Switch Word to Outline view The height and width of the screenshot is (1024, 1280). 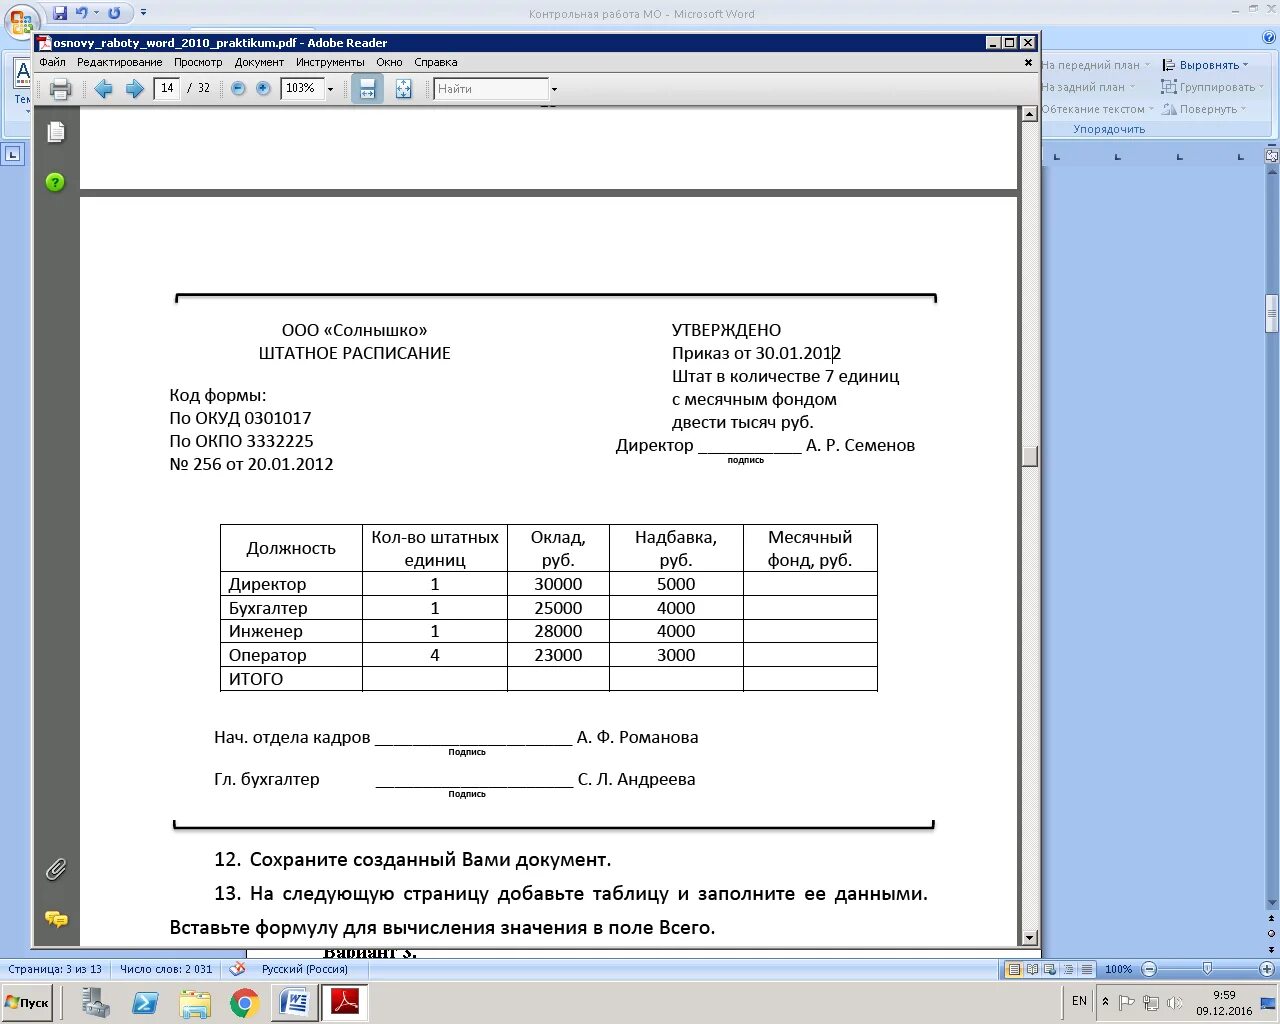(x=1069, y=969)
